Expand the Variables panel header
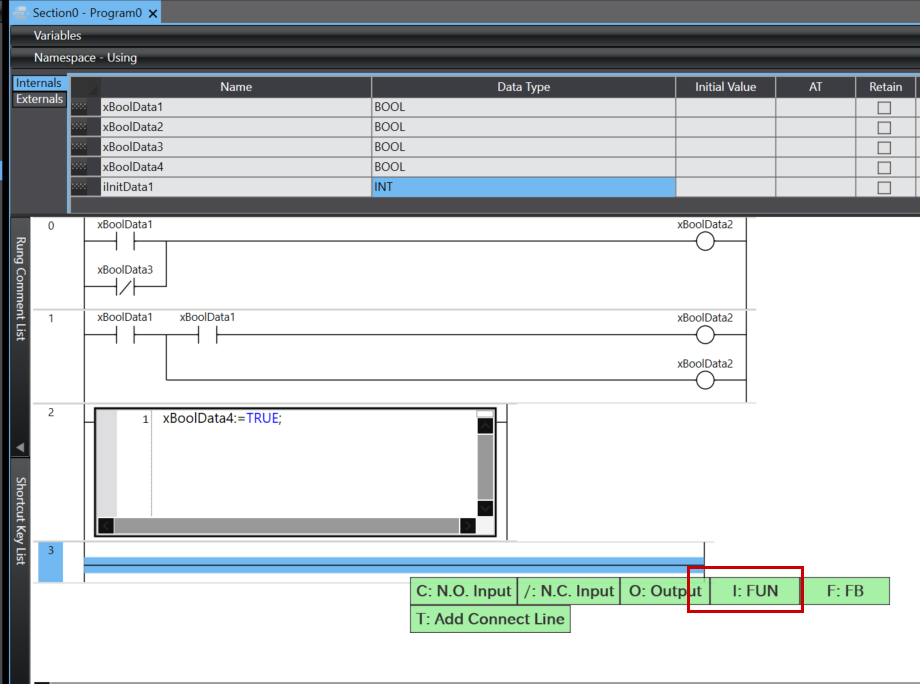The width and height of the screenshot is (920, 684). click(x=57, y=36)
